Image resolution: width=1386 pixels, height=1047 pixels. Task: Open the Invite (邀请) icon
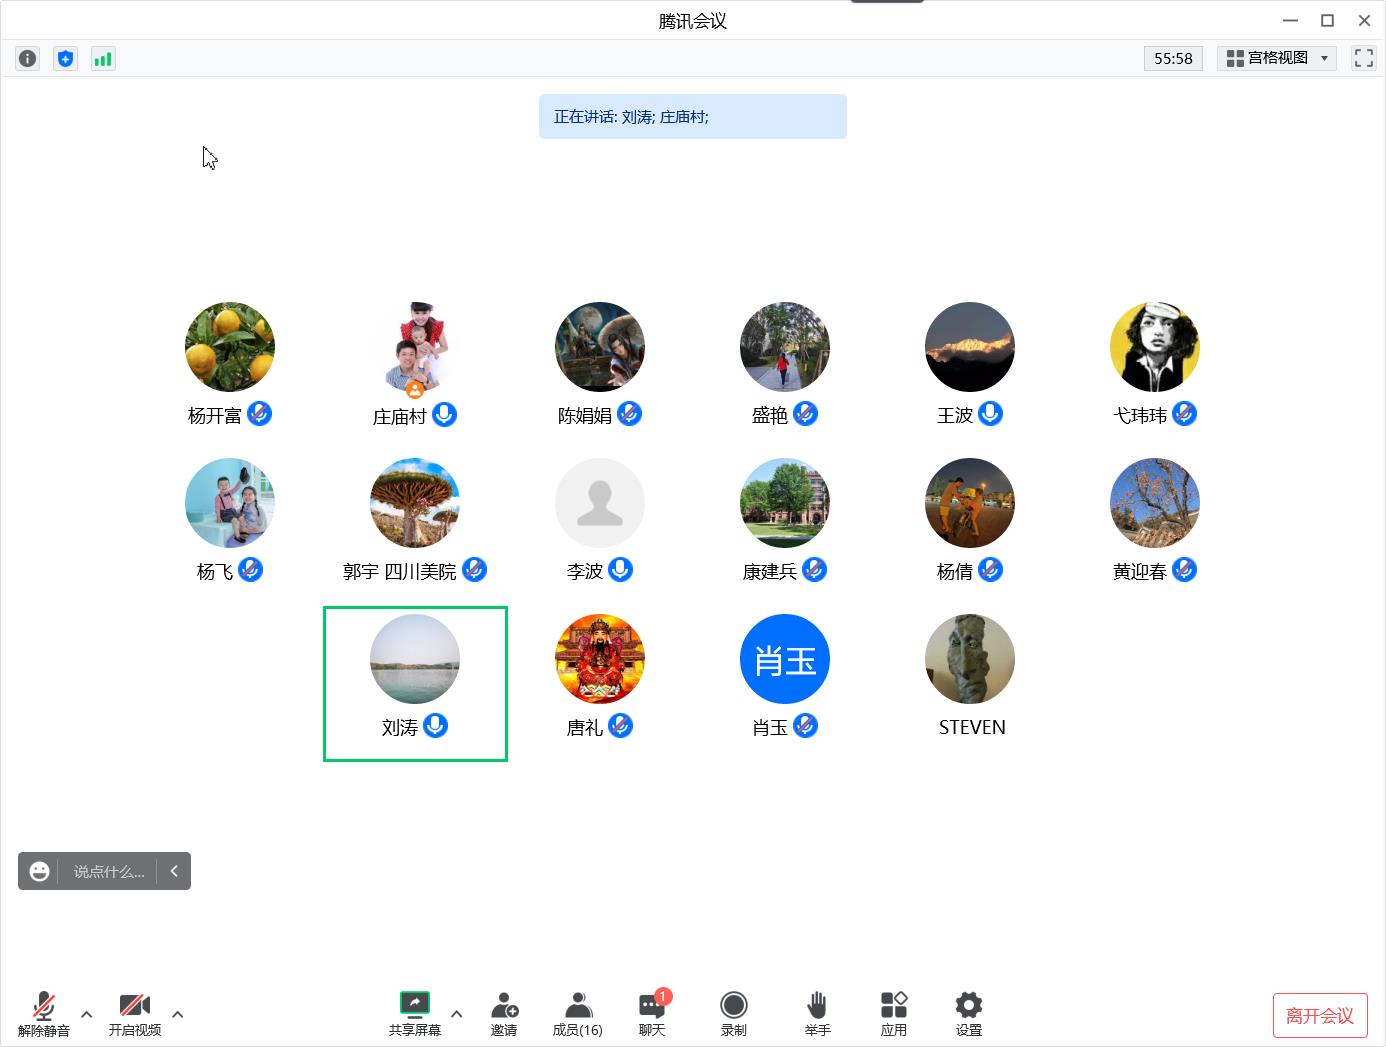pyautogui.click(x=504, y=1013)
